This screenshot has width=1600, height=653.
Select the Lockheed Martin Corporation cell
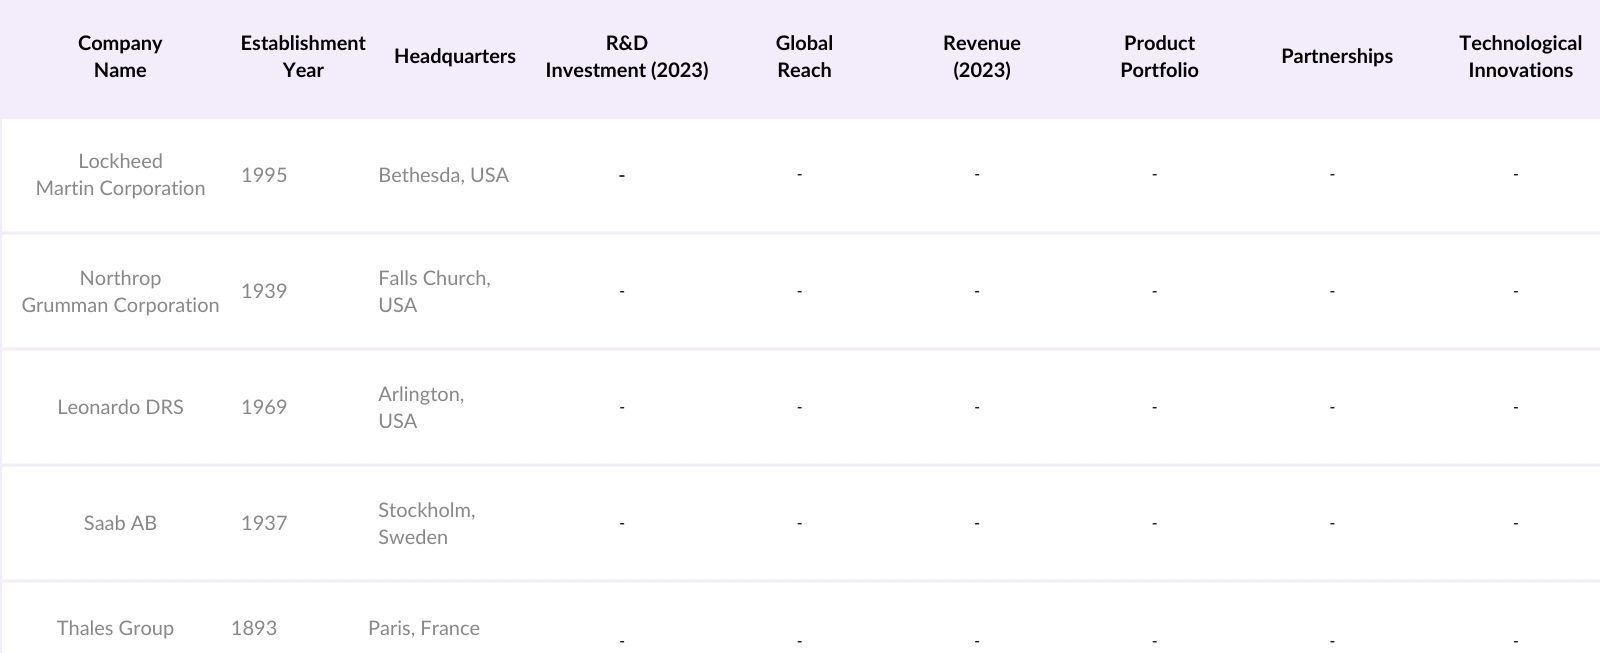pyautogui.click(x=120, y=175)
